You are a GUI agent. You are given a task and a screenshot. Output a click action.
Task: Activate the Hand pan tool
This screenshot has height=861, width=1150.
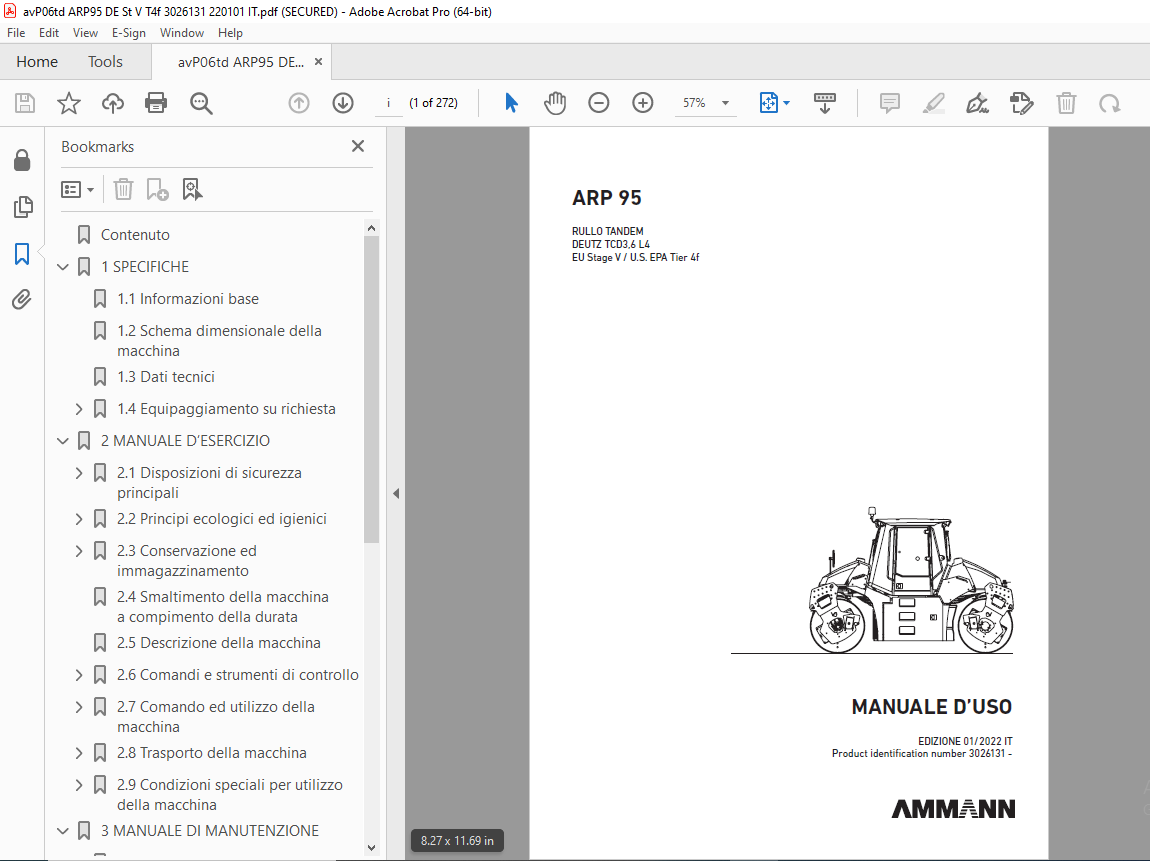coord(555,103)
